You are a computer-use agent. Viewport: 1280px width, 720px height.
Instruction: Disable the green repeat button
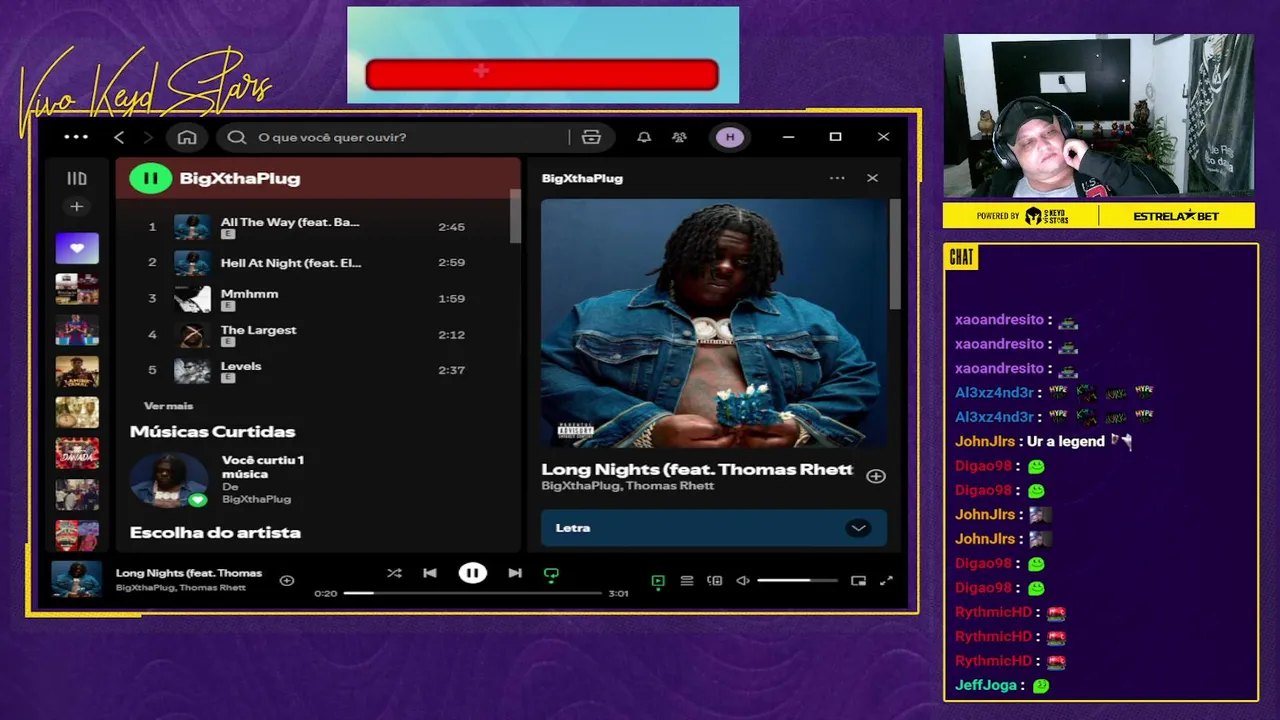tap(551, 574)
